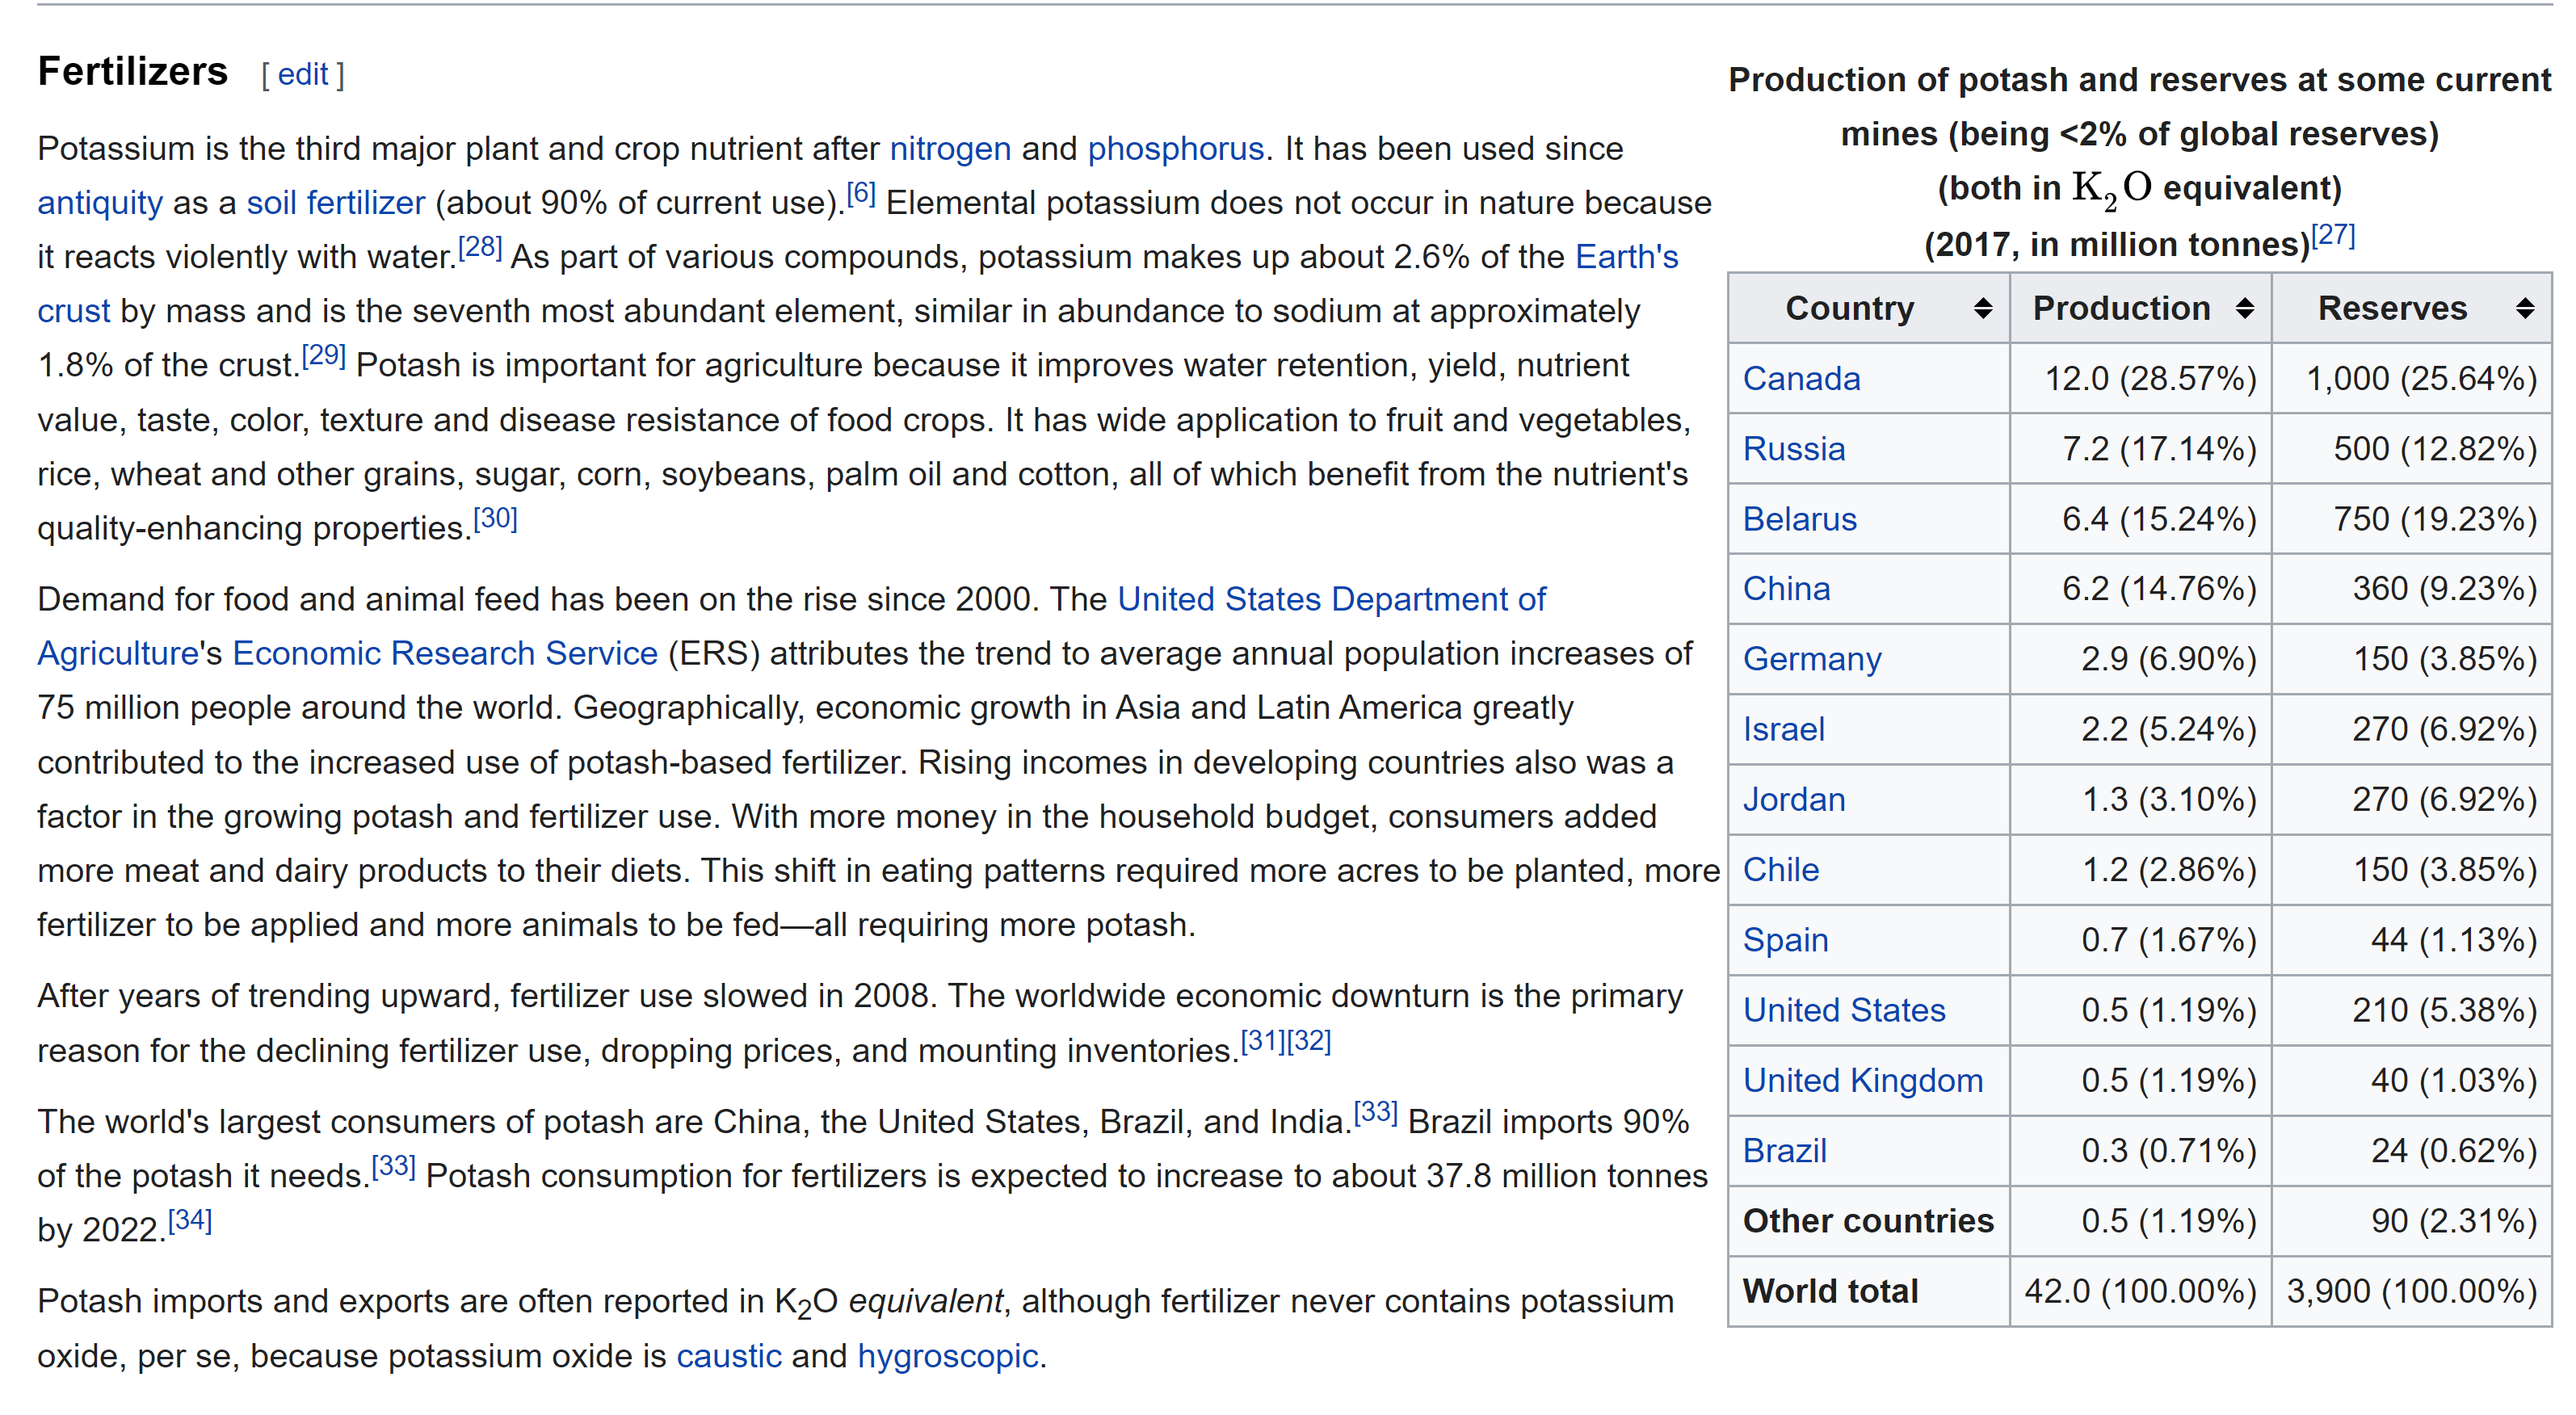Open Belarus link in table
Screen dimensions: 2576x1415
tap(1800, 519)
